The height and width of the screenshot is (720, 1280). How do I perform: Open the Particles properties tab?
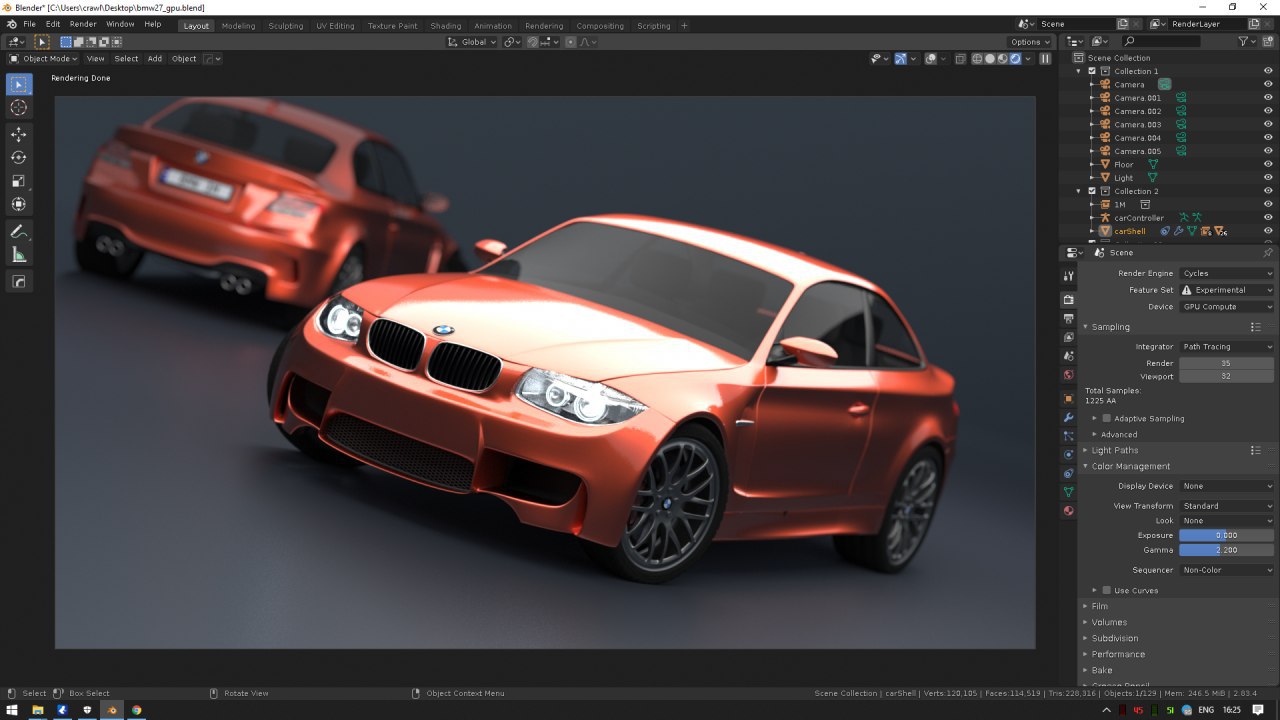tap(1068, 436)
